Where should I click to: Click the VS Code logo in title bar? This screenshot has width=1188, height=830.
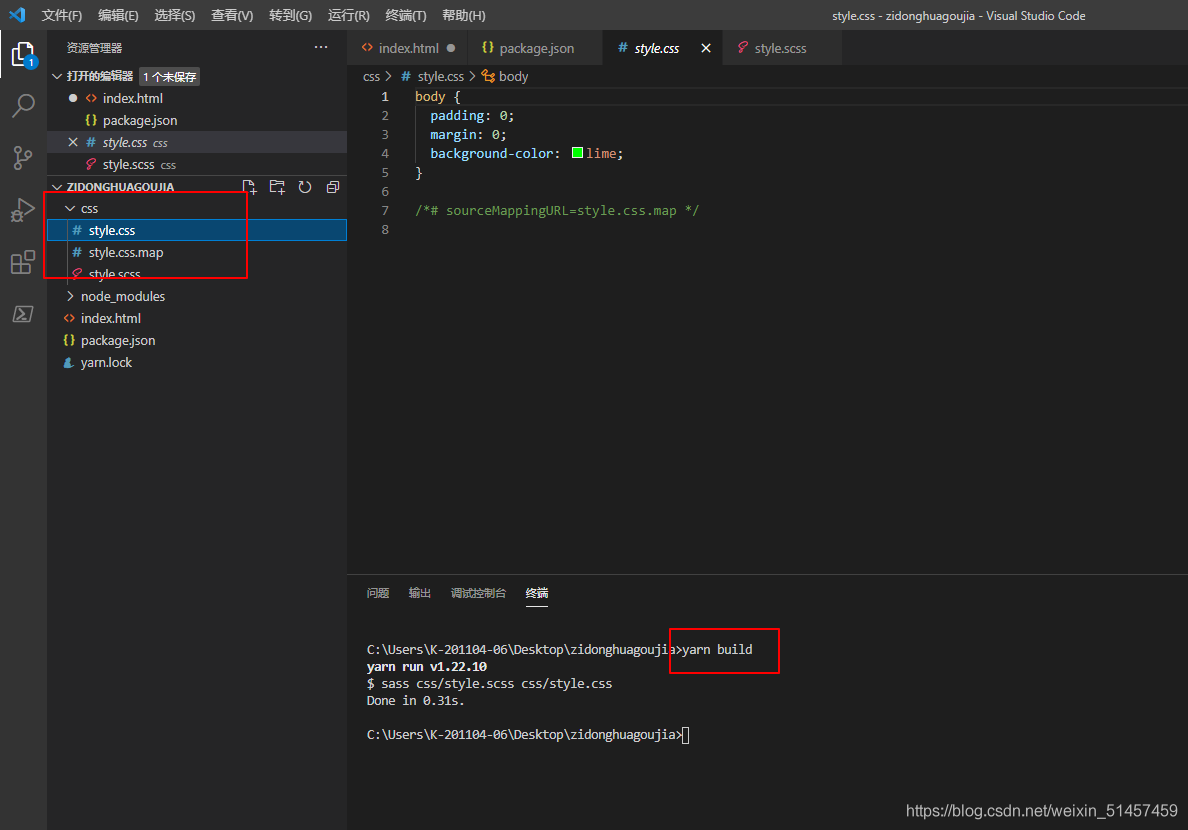[x=17, y=14]
